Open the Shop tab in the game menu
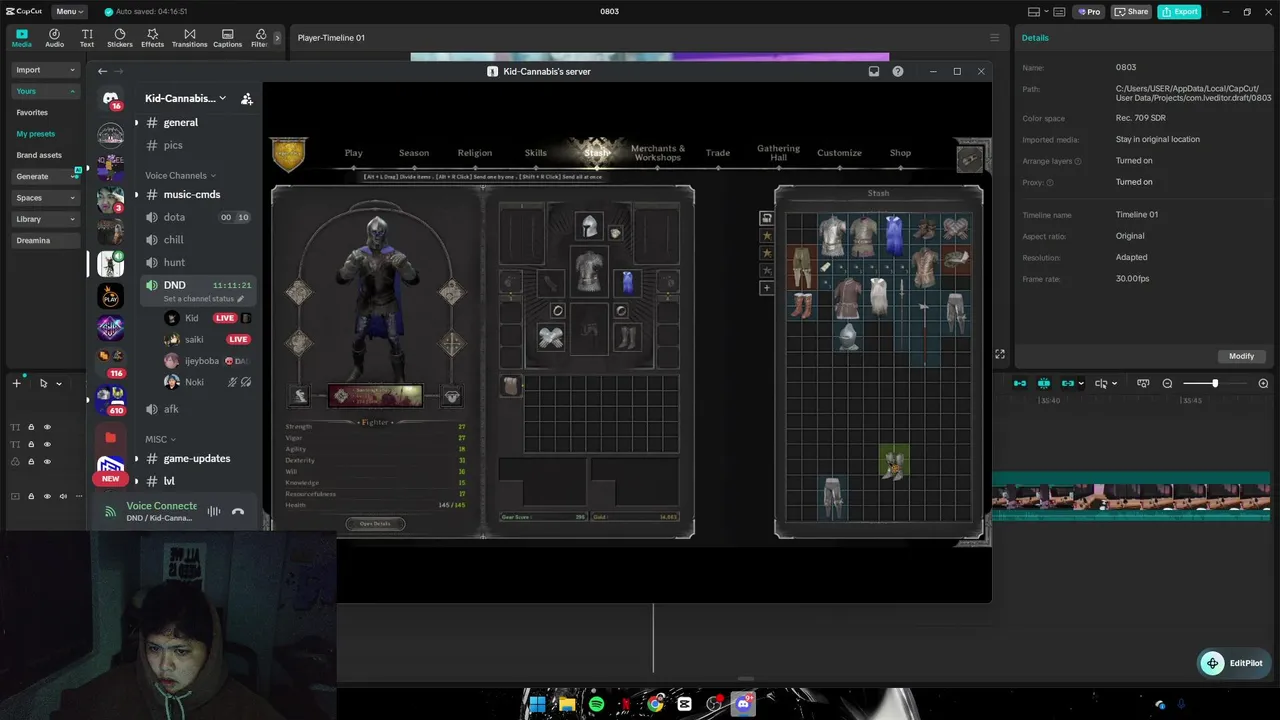 [x=900, y=153]
